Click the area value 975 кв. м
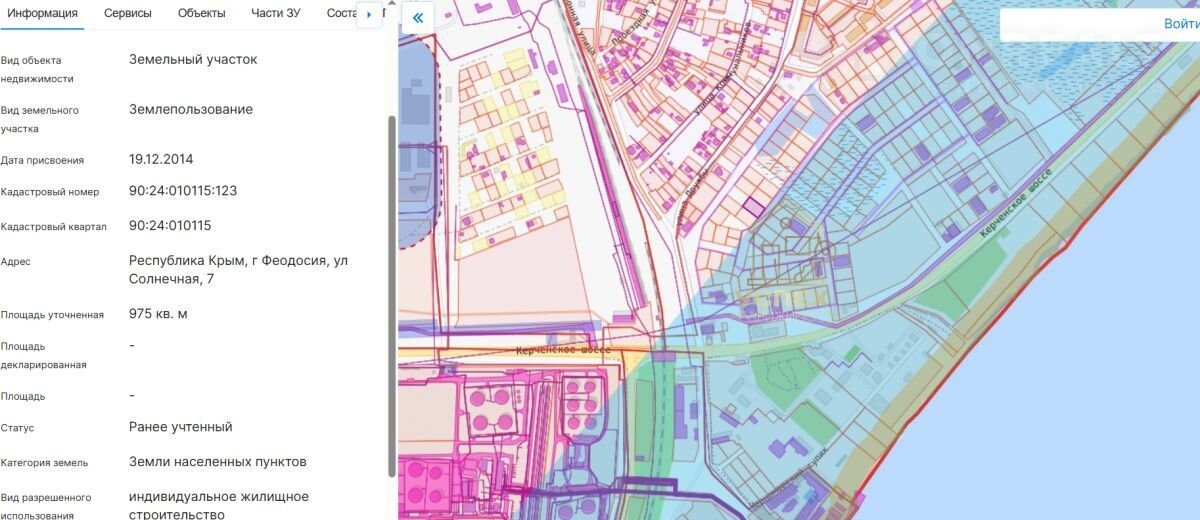The width and height of the screenshot is (1200, 520). point(158,314)
